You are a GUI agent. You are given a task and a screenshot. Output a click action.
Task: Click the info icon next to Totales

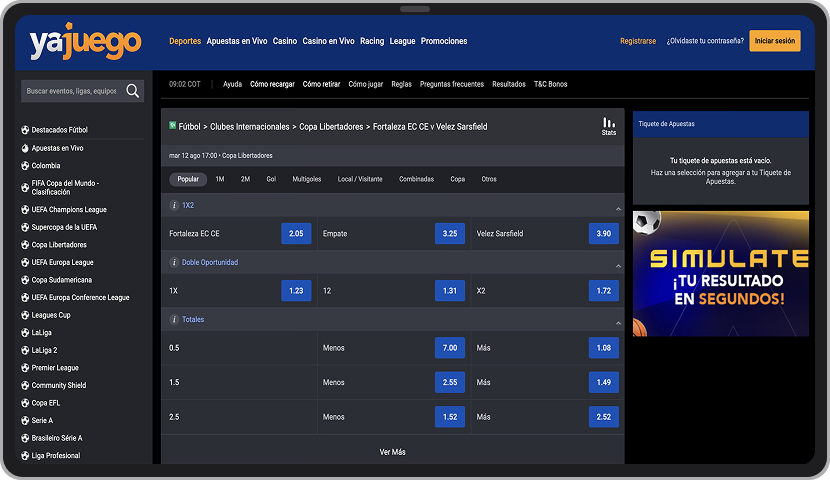pyautogui.click(x=174, y=320)
